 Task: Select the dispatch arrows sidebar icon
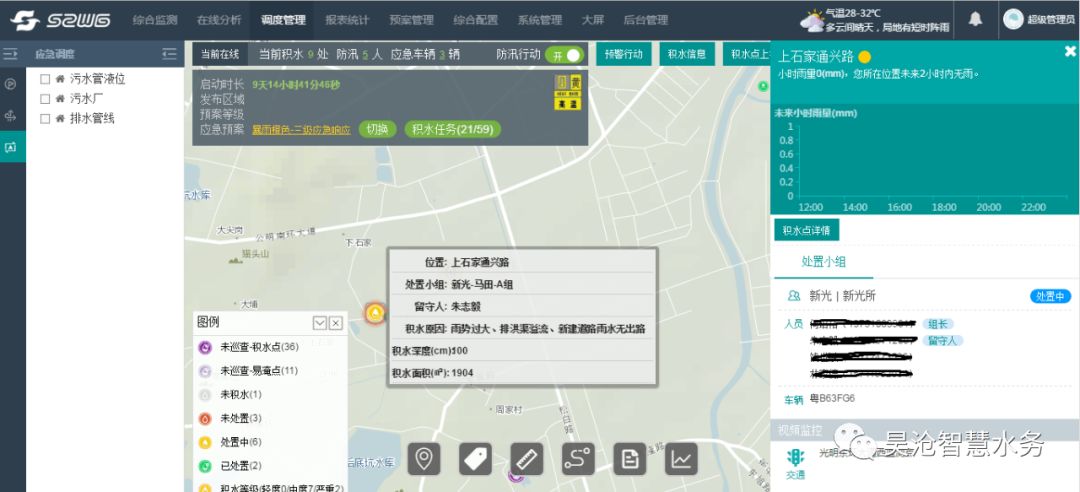[x=10, y=116]
